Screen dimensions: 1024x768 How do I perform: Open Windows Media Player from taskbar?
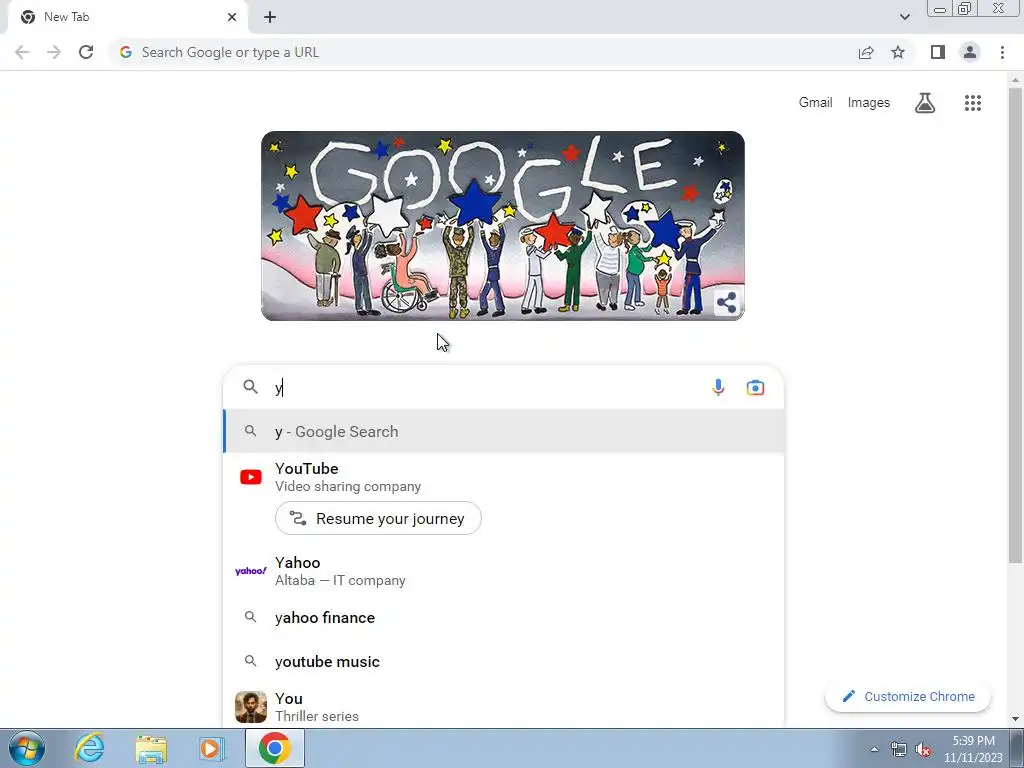(x=212, y=748)
